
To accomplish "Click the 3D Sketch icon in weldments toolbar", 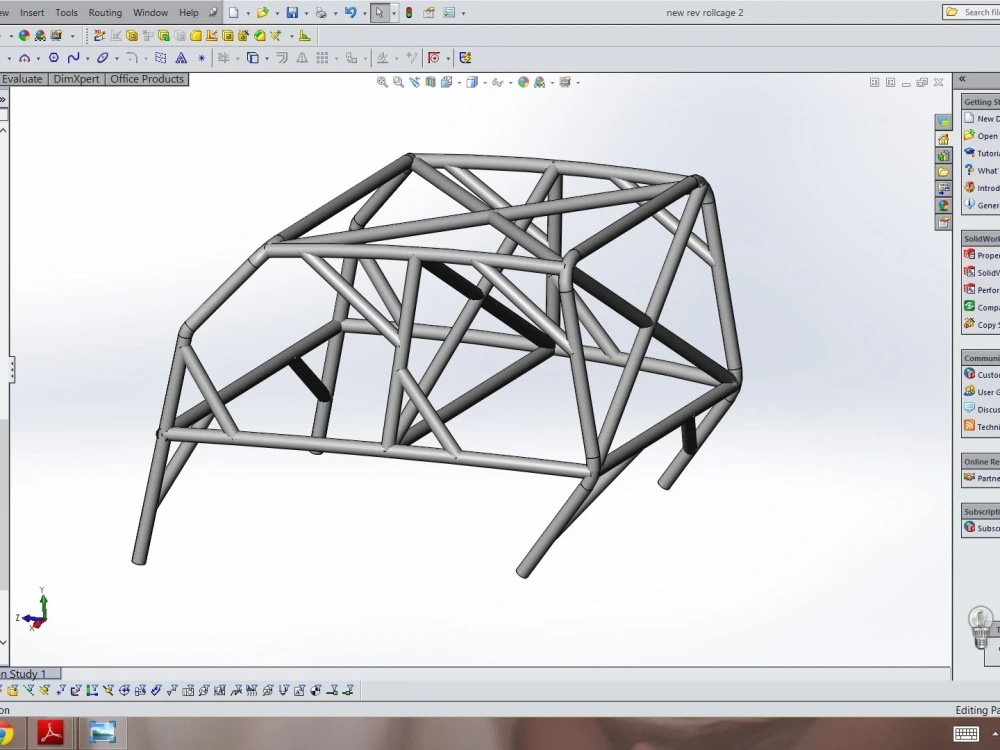I will tap(99, 36).
